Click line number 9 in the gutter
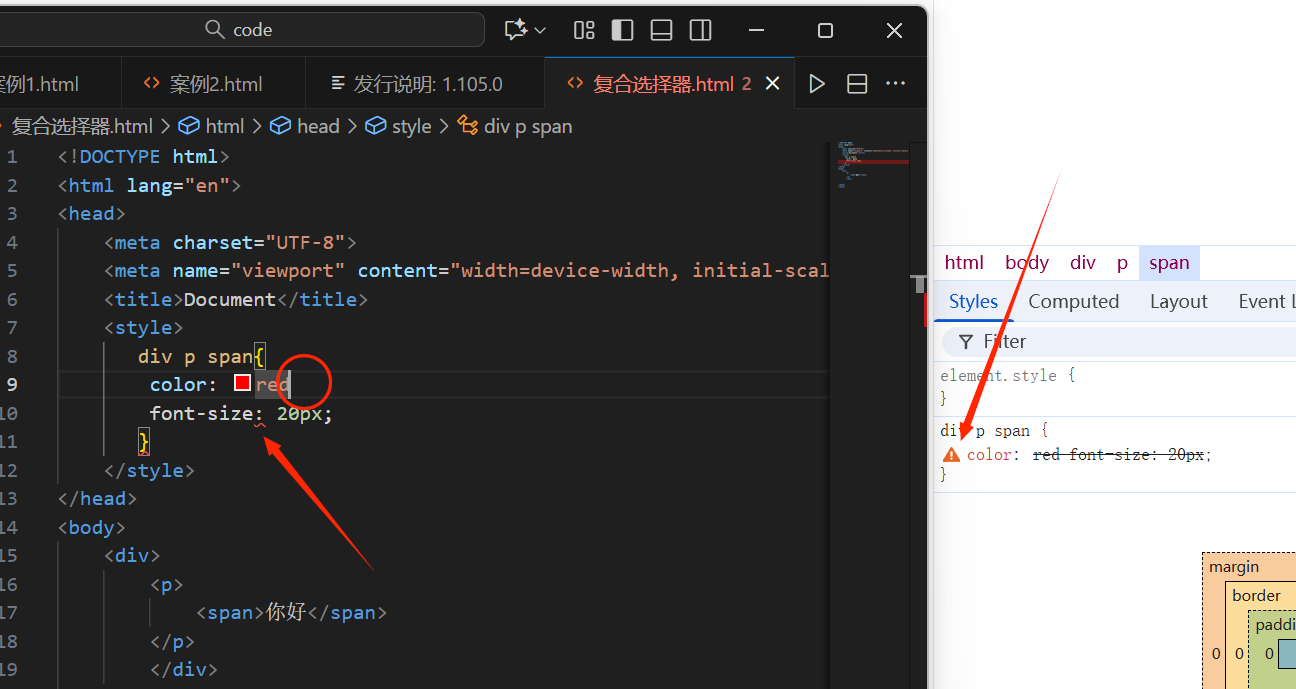Viewport: 1296px width, 689px height. [x=12, y=384]
